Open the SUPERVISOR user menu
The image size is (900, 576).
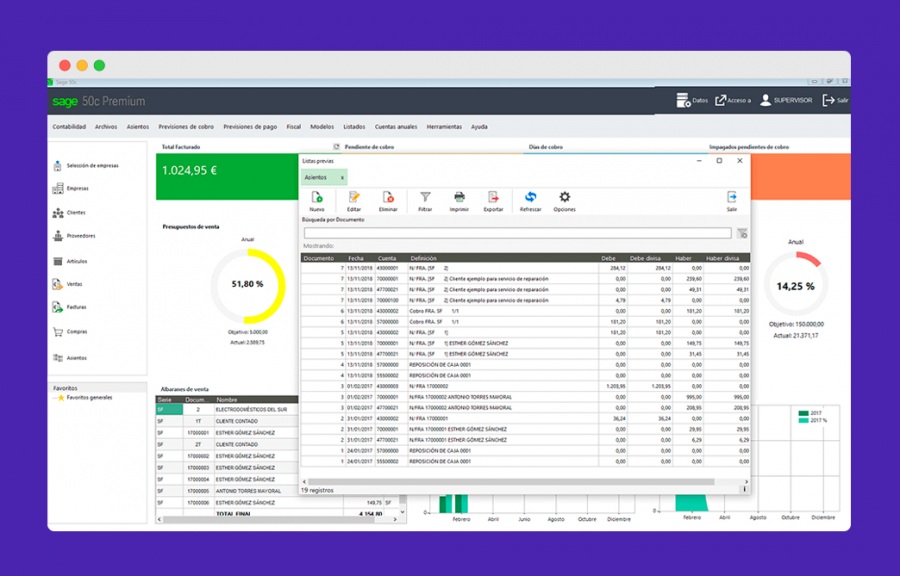tap(786, 100)
